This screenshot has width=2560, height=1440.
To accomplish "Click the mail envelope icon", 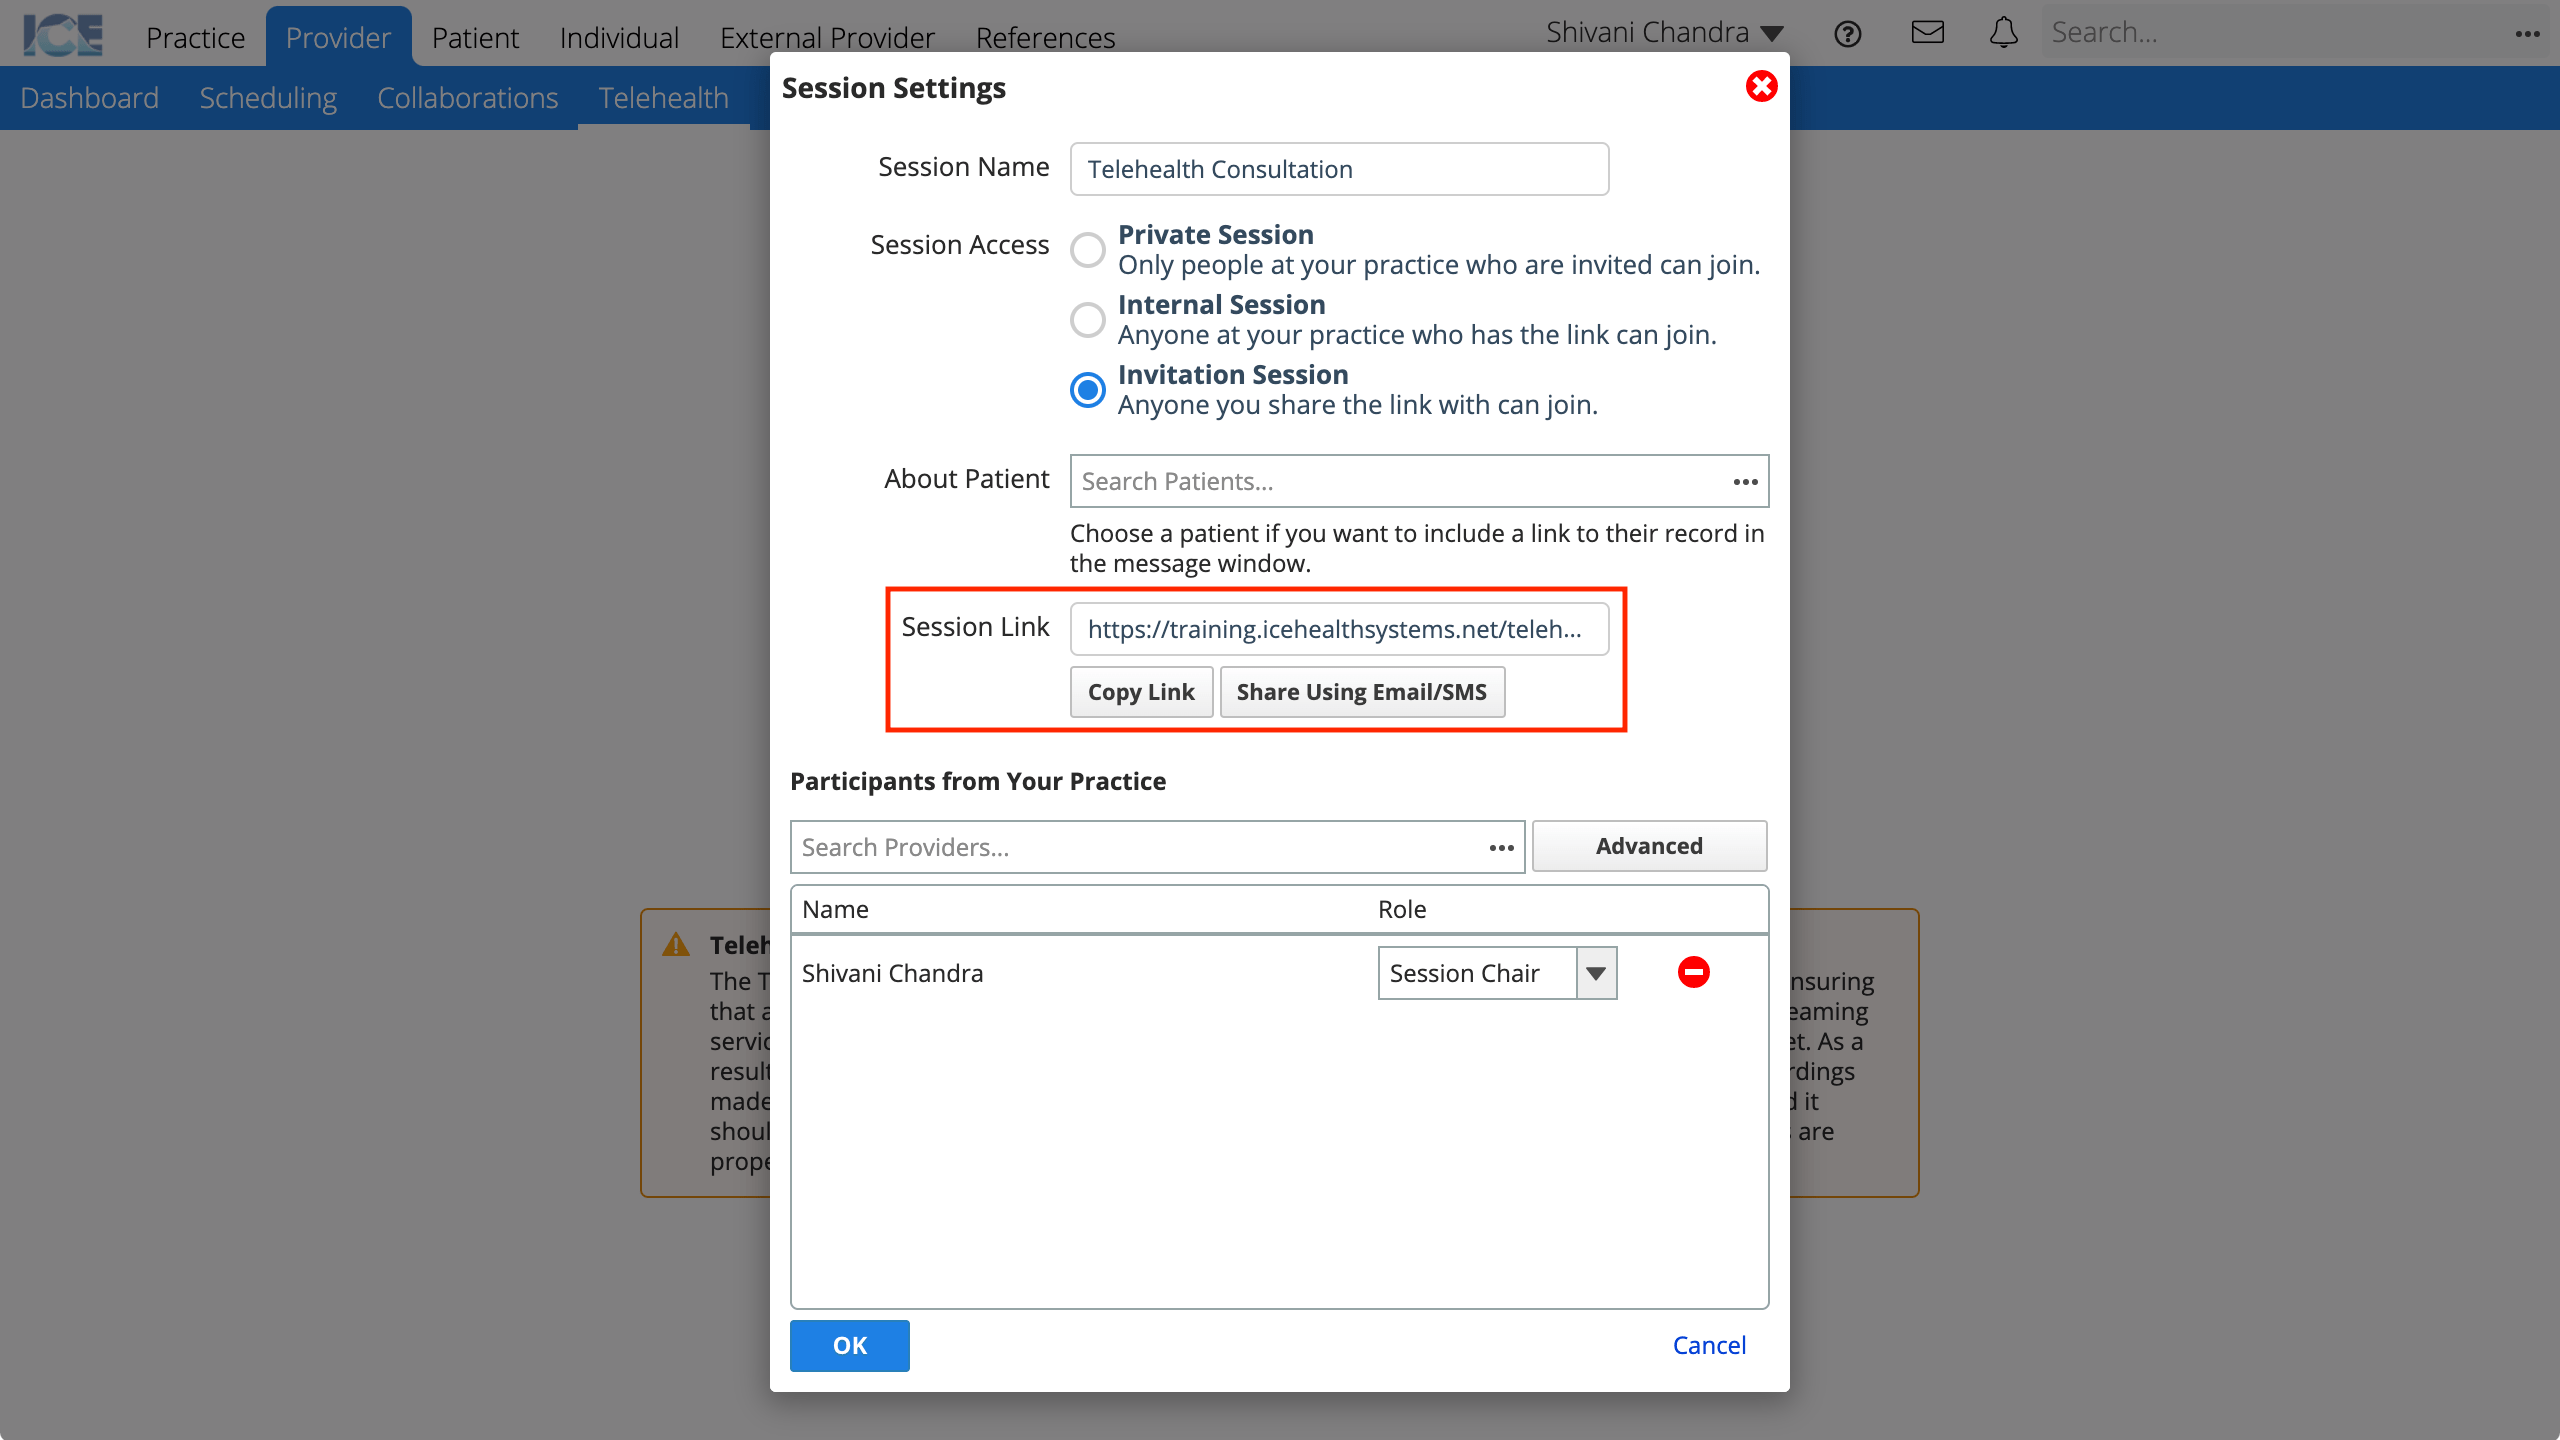I will click(1929, 32).
